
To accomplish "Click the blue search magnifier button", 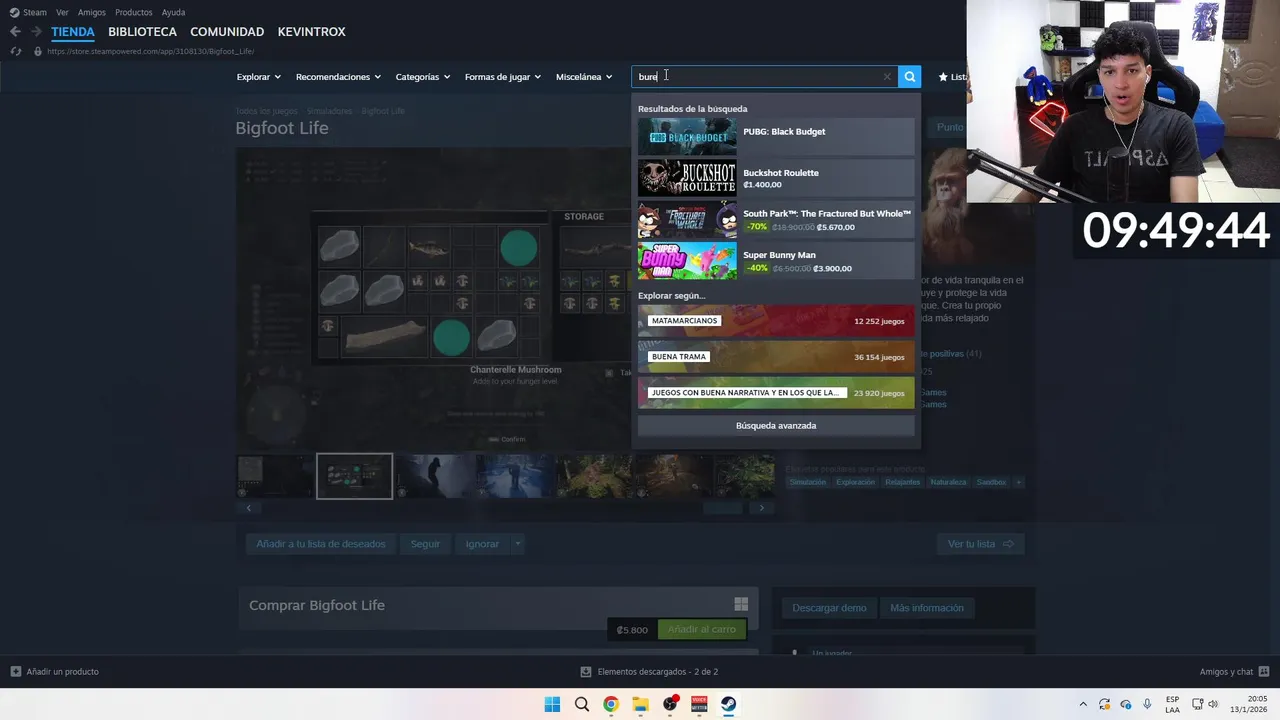I will tap(909, 77).
